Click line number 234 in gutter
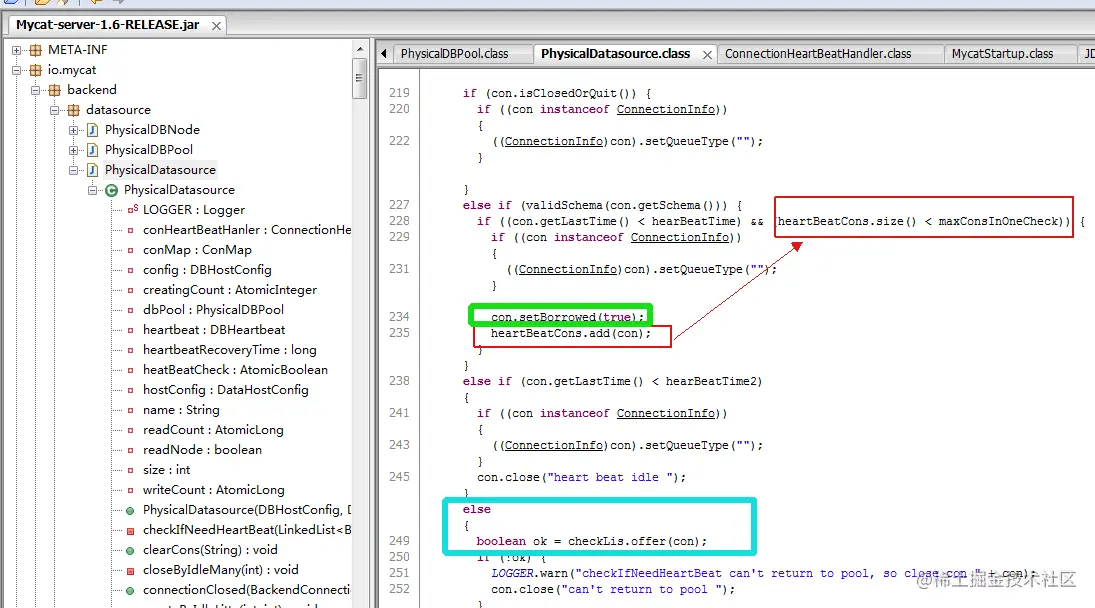Viewport: 1095px width, 608px height. click(399, 317)
